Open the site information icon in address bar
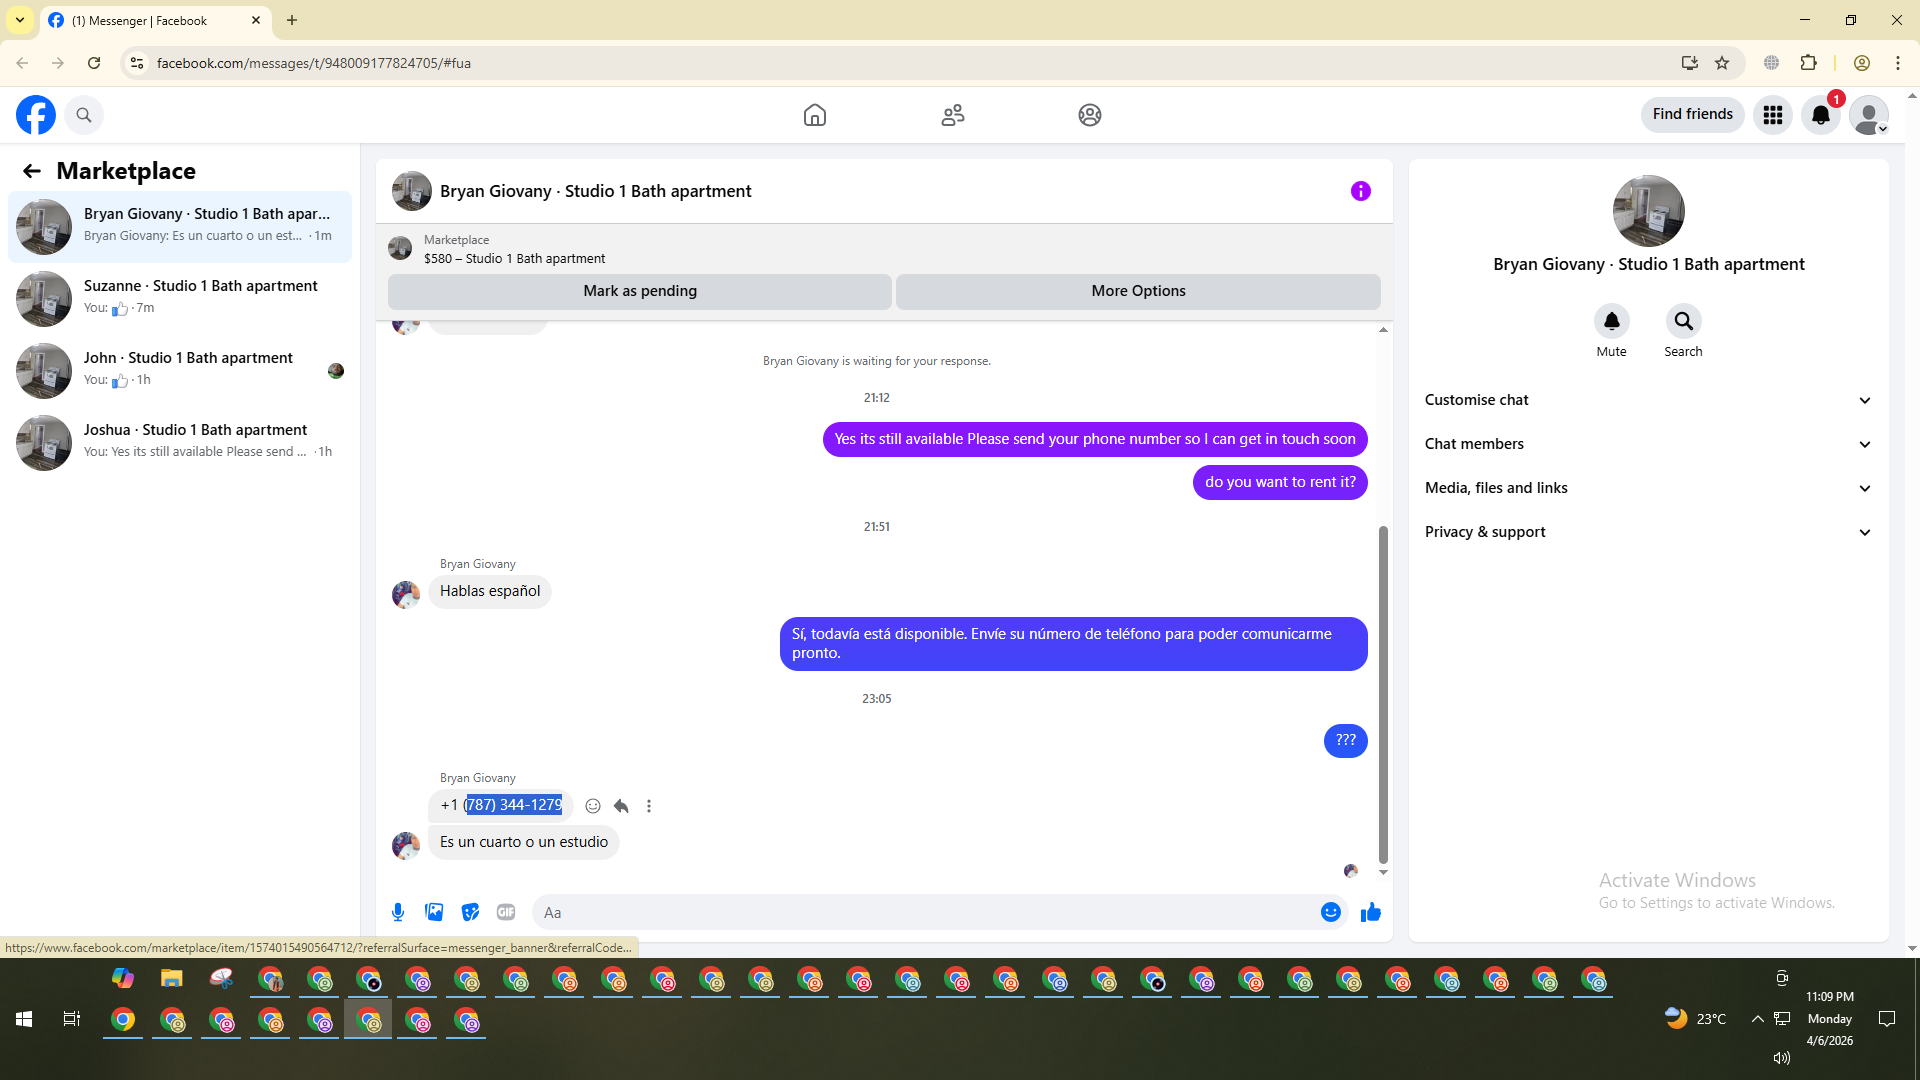Screen dimensions: 1920x1080 137,63
